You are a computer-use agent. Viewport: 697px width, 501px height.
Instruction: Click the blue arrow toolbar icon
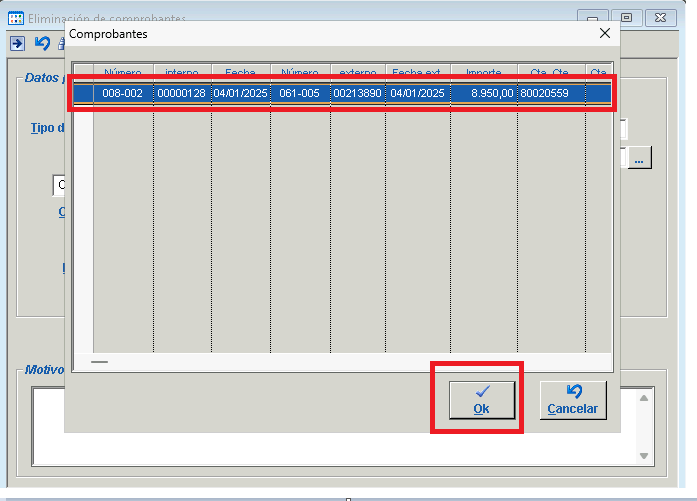coord(17,43)
